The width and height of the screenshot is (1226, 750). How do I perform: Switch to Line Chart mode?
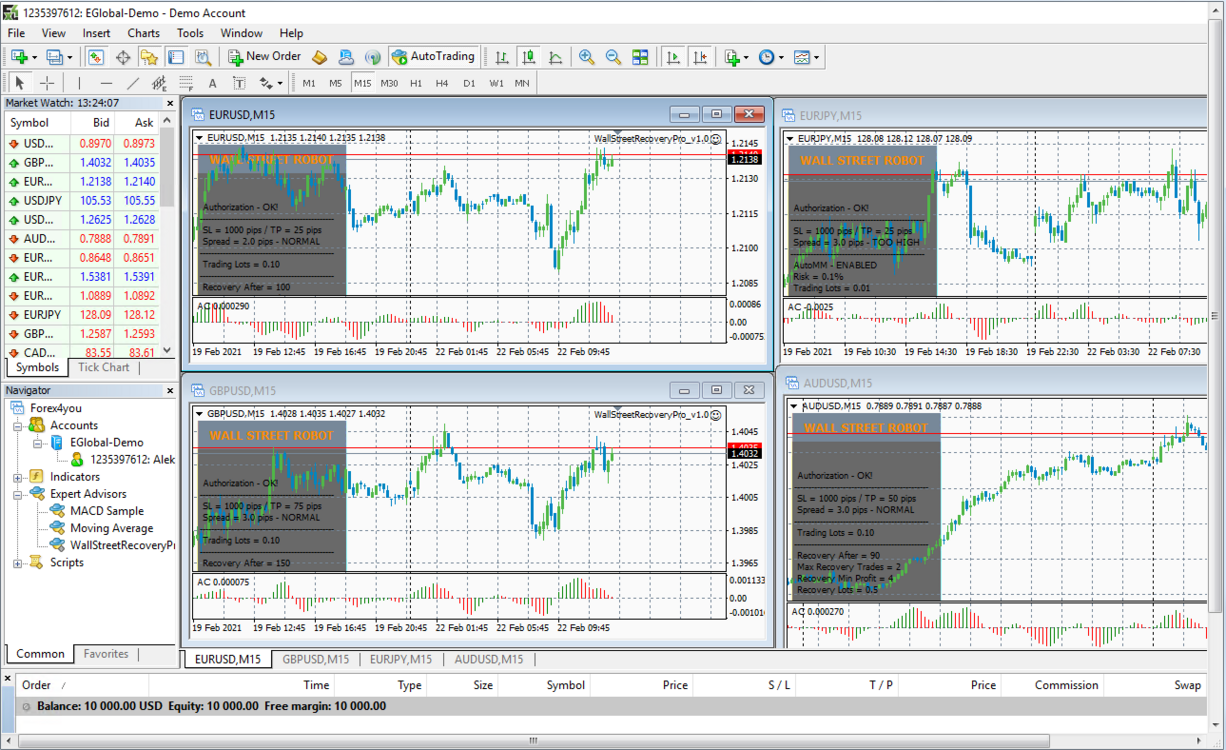[x=555, y=57]
